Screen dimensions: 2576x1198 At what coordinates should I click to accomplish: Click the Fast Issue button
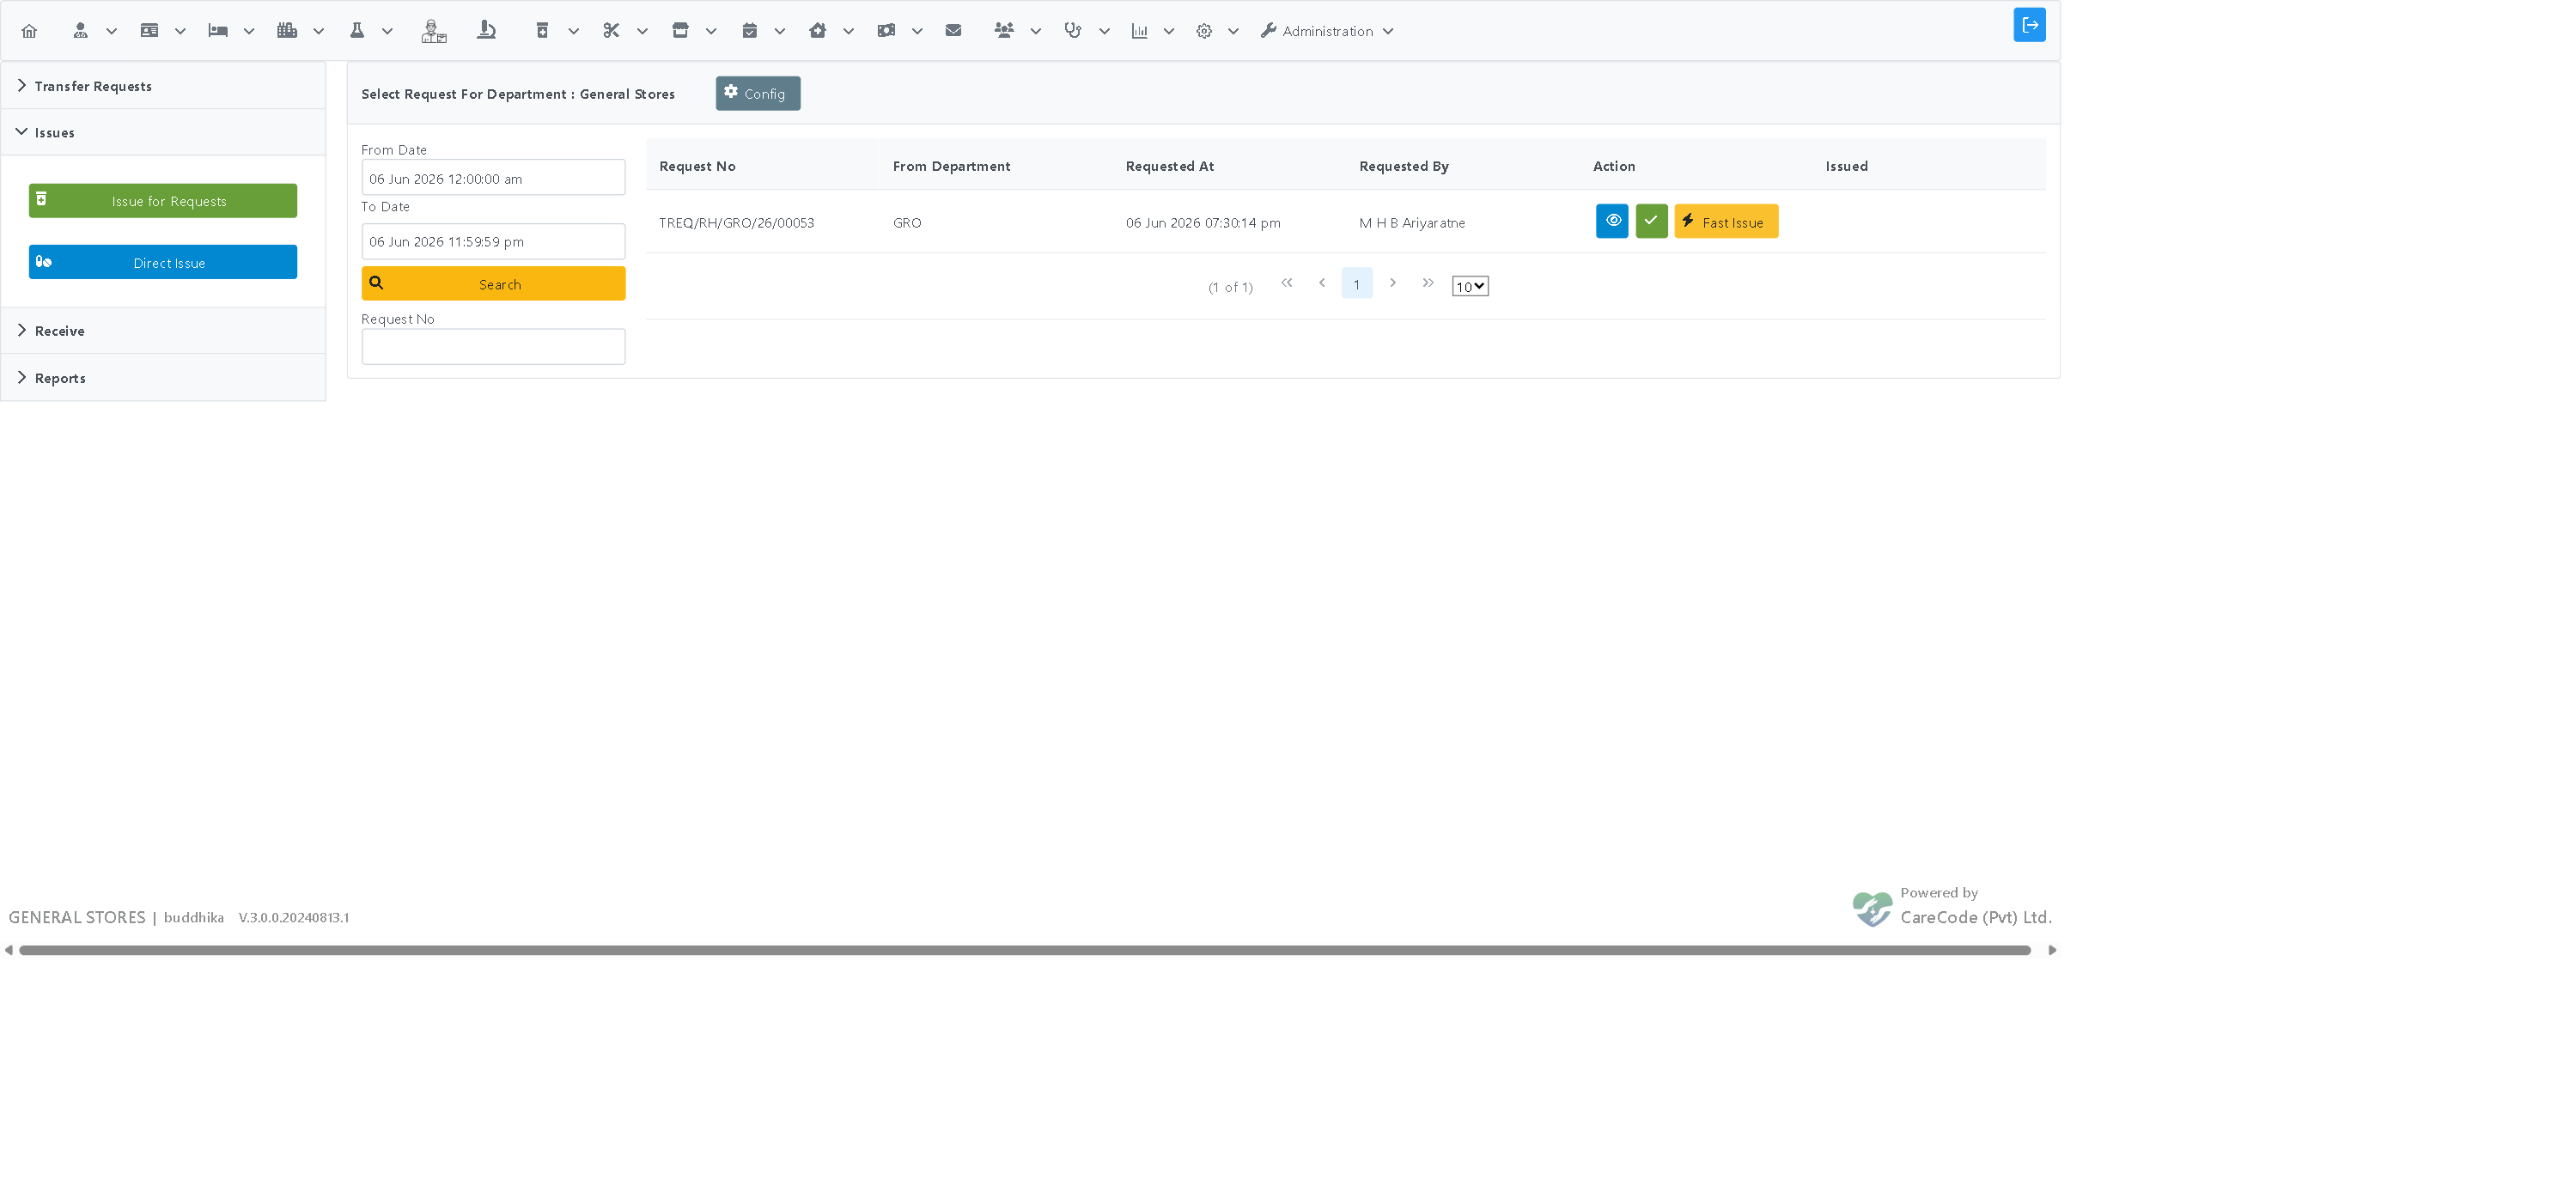(1726, 221)
